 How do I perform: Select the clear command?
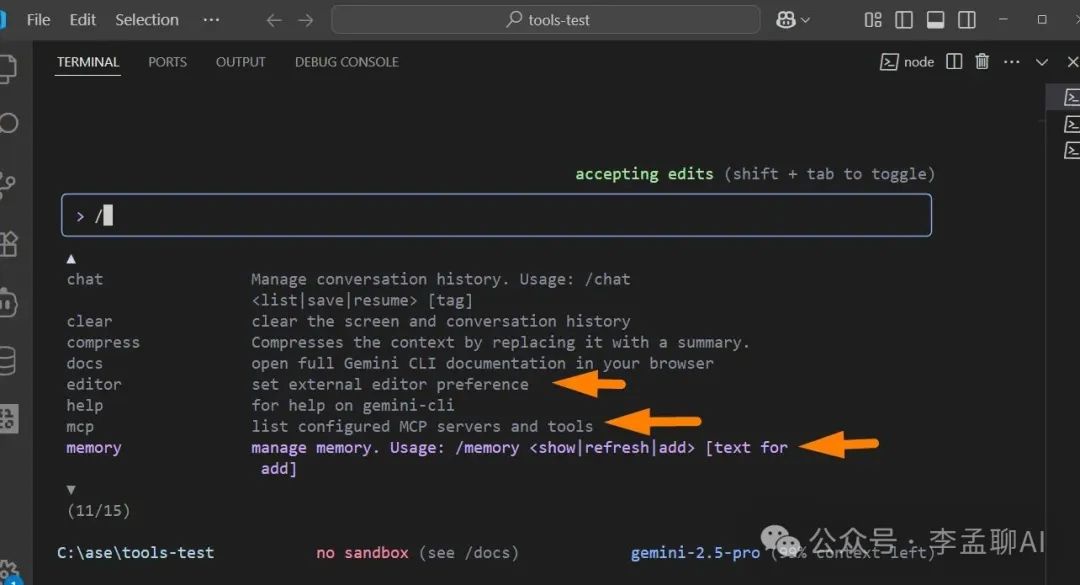(x=89, y=321)
